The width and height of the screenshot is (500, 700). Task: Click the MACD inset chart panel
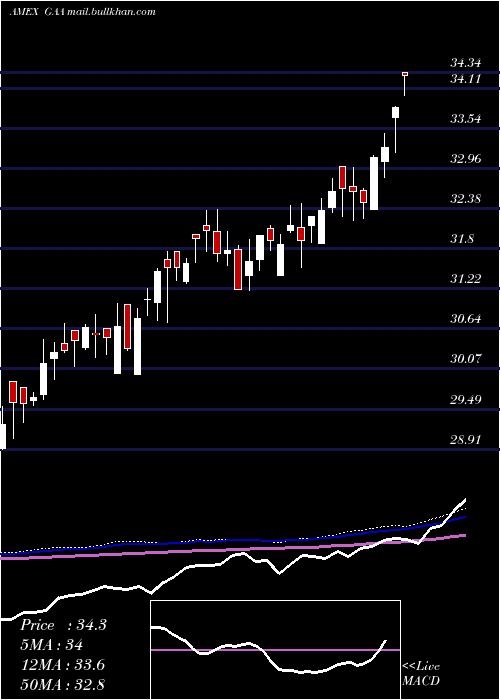pyautogui.click(x=275, y=650)
